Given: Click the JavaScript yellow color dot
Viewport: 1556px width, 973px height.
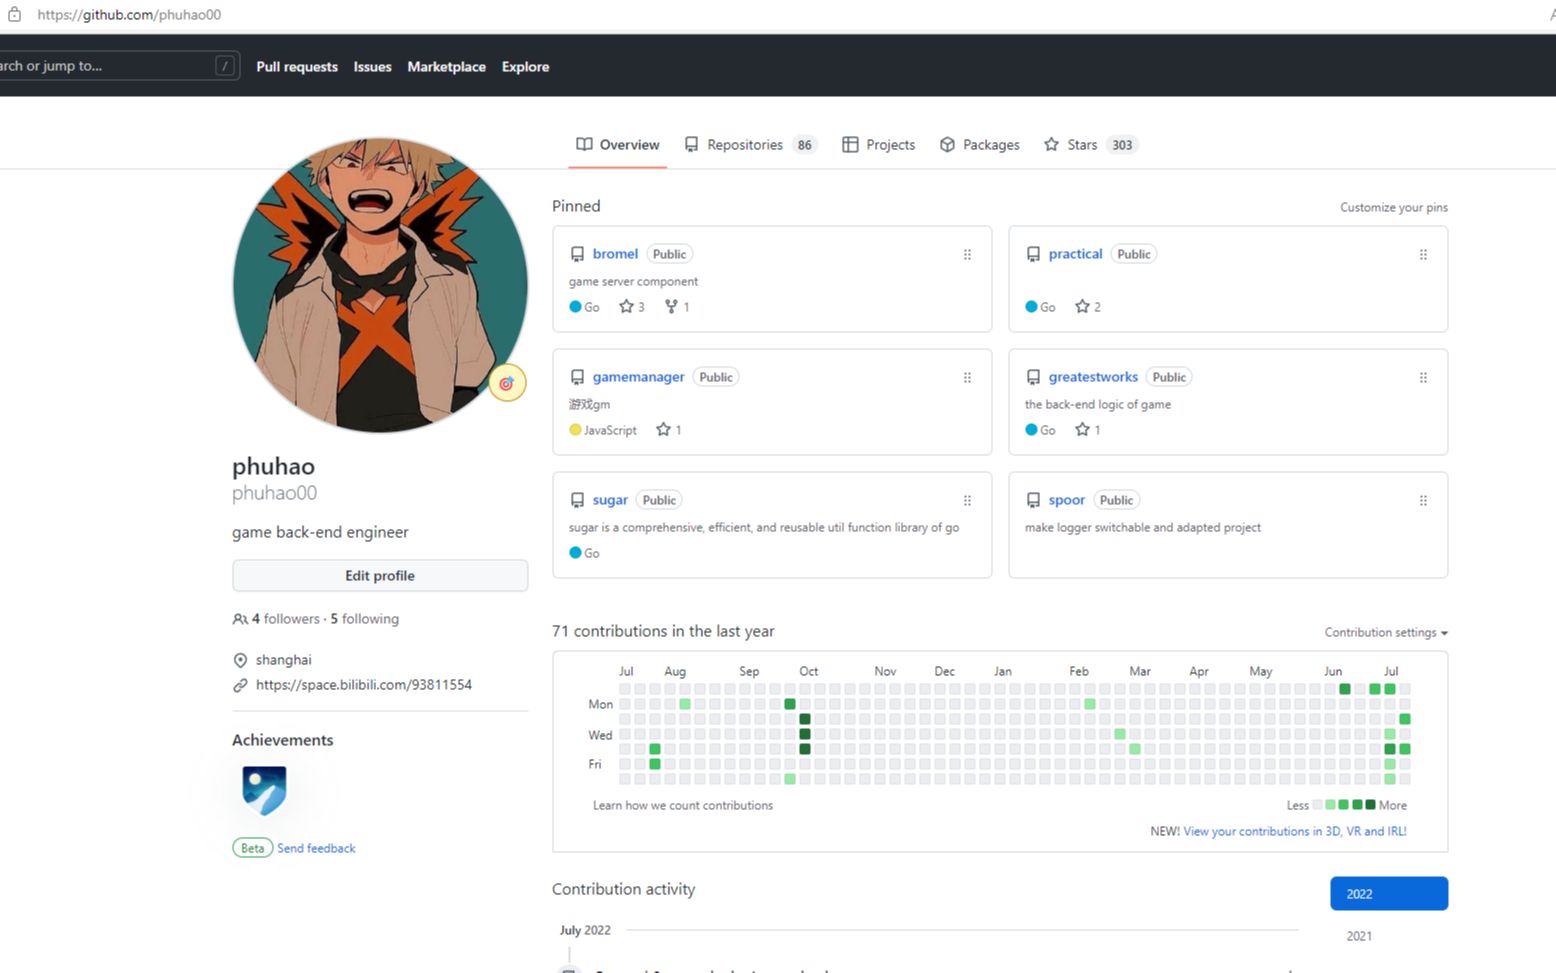Looking at the screenshot, I should 575,430.
